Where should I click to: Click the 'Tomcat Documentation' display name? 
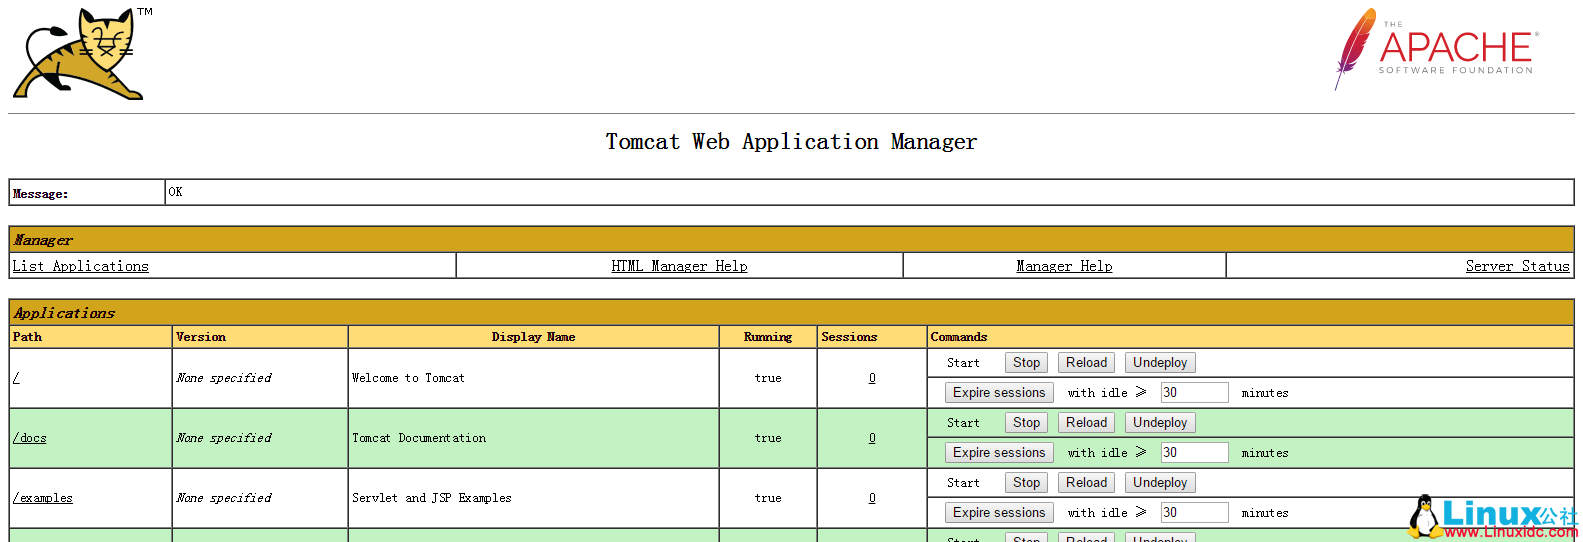[419, 438]
